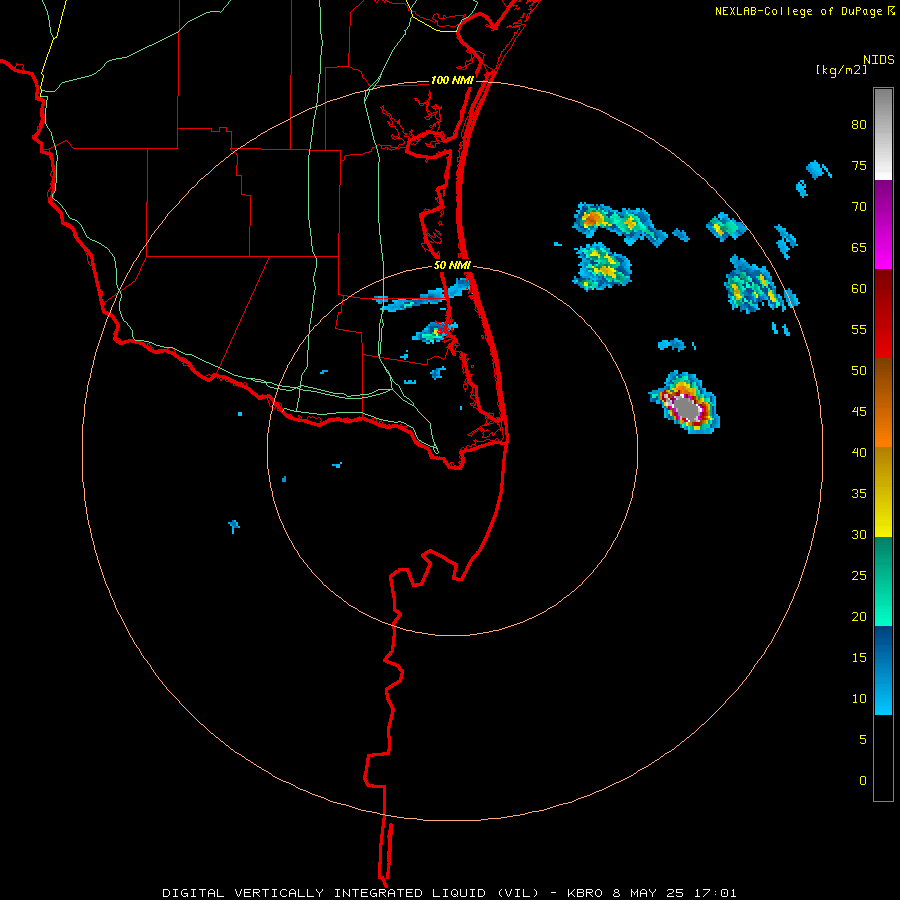Click the 25 value on color scale
The image size is (900, 900).
[x=859, y=576]
